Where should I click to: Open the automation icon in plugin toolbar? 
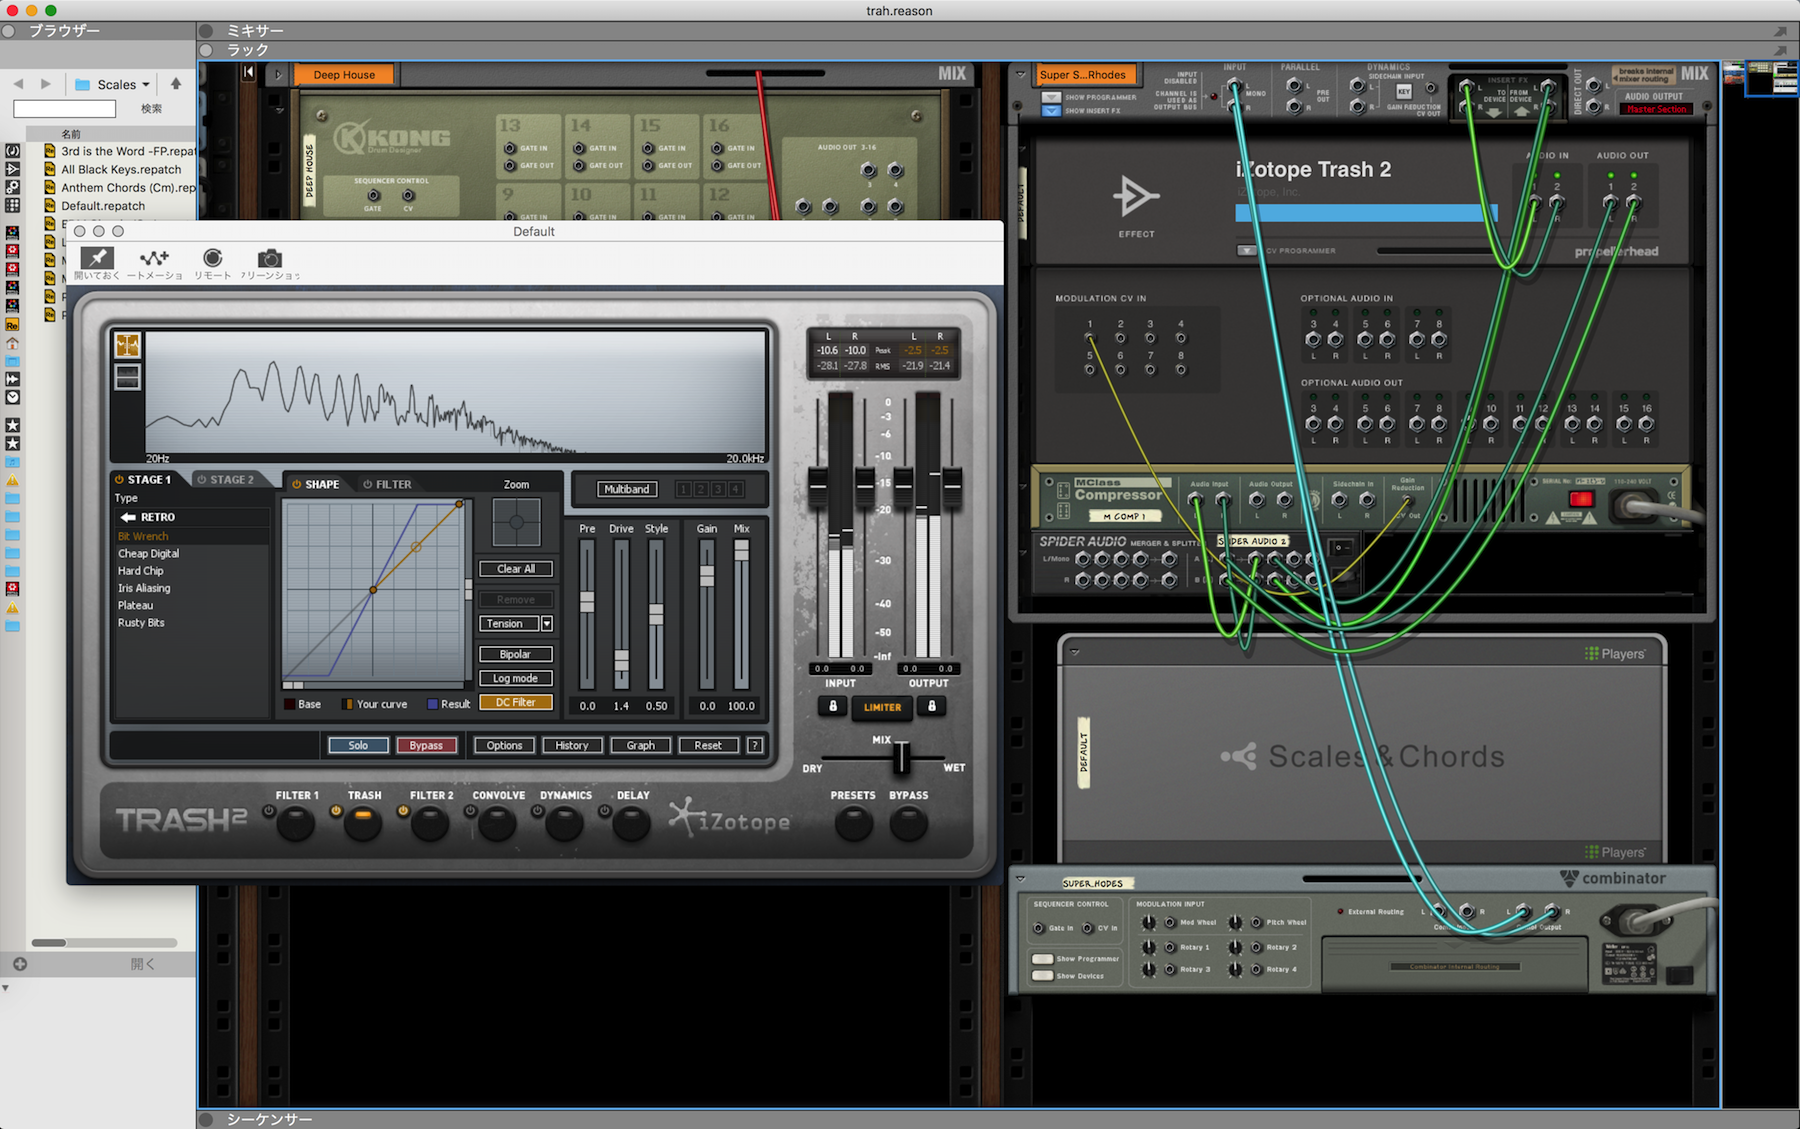pyautogui.click(x=154, y=258)
